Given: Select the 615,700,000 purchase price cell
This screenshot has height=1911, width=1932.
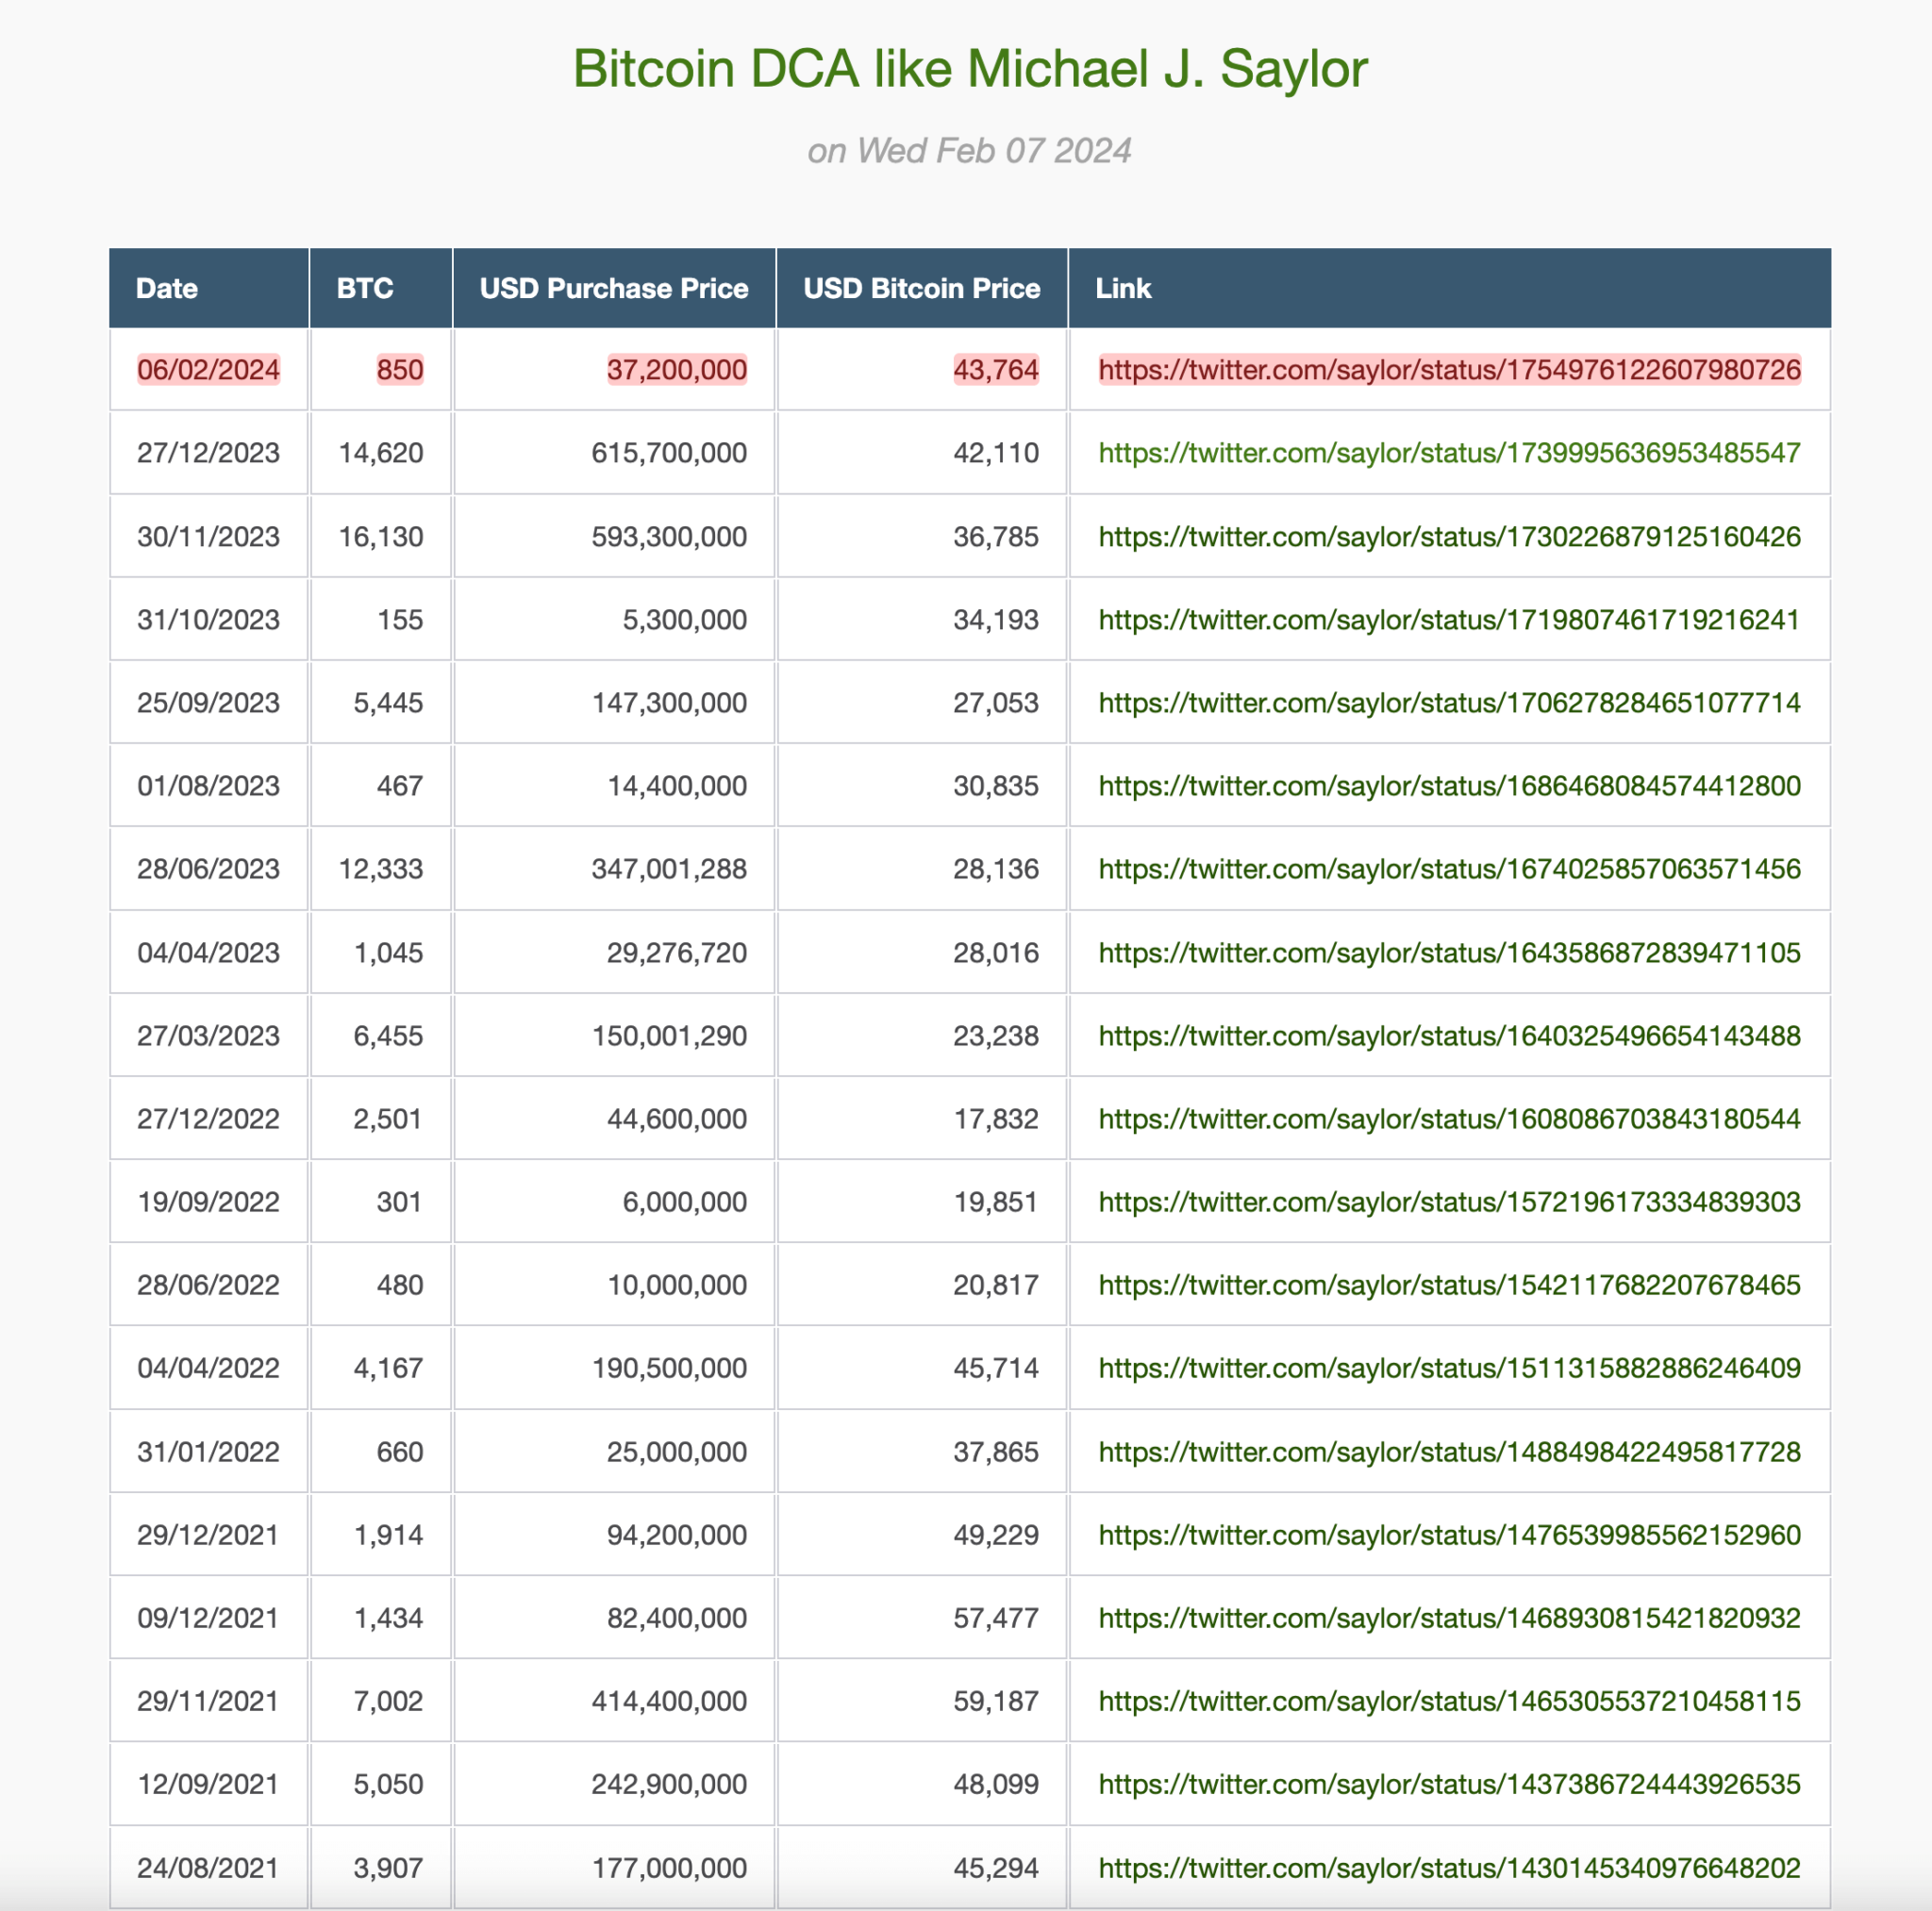Looking at the screenshot, I should (614, 453).
